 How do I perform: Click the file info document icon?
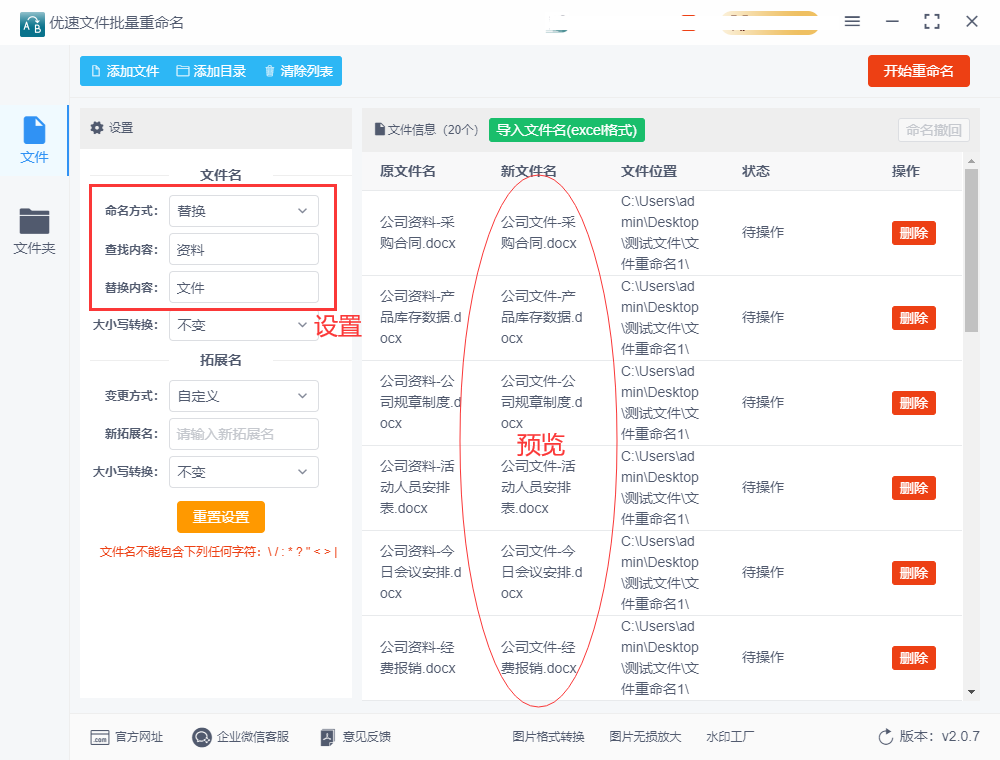[379, 129]
